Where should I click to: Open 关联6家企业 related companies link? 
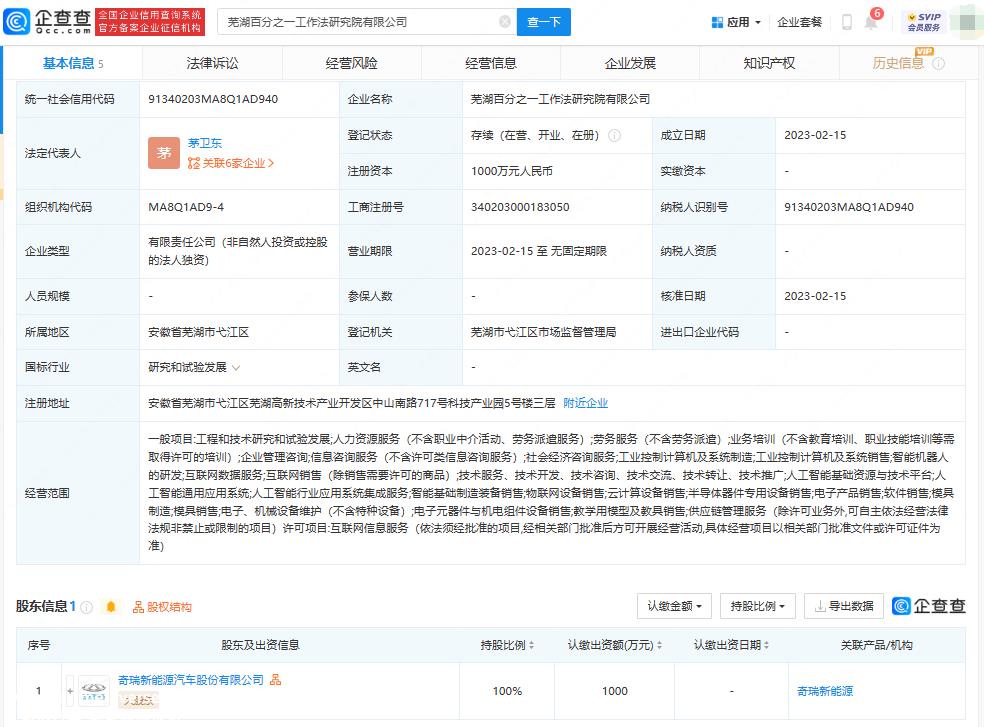[x=231, y=163]
